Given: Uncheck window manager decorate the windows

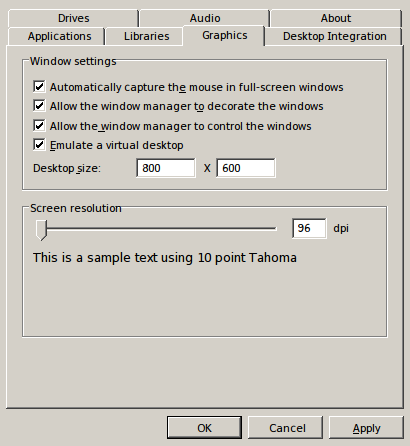Looking at the screenshot, I should tap(39, 106).
